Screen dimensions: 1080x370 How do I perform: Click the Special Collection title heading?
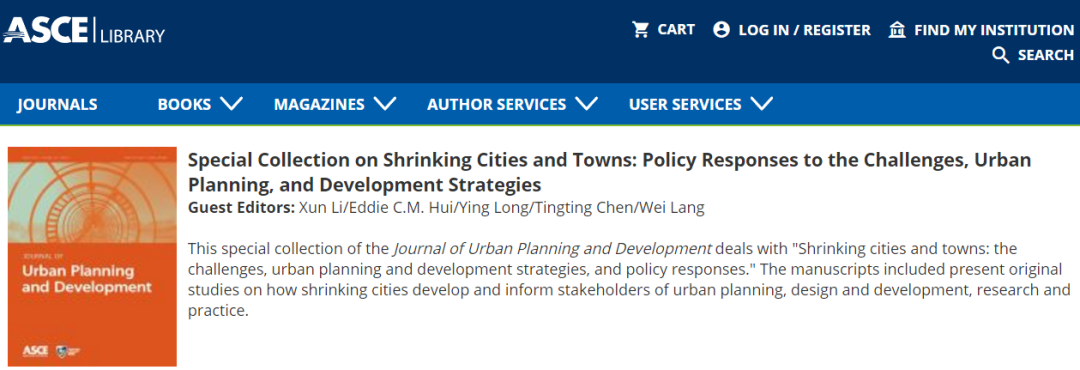click(609, 172)
